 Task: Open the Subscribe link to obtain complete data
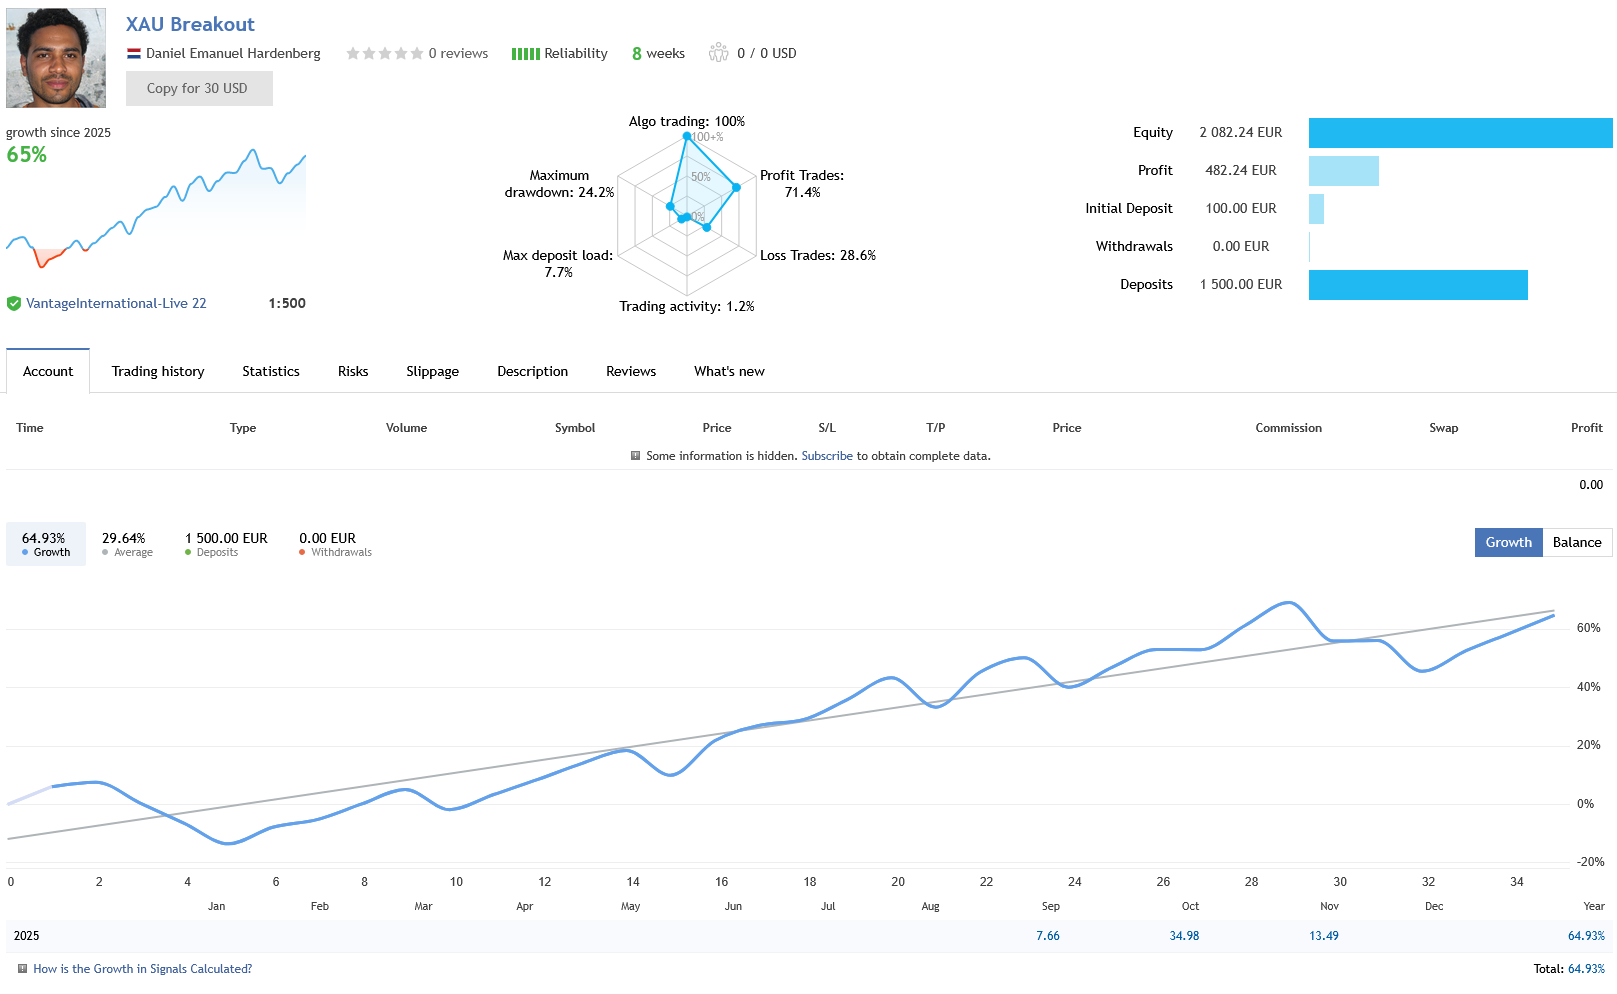click(827, 455)
